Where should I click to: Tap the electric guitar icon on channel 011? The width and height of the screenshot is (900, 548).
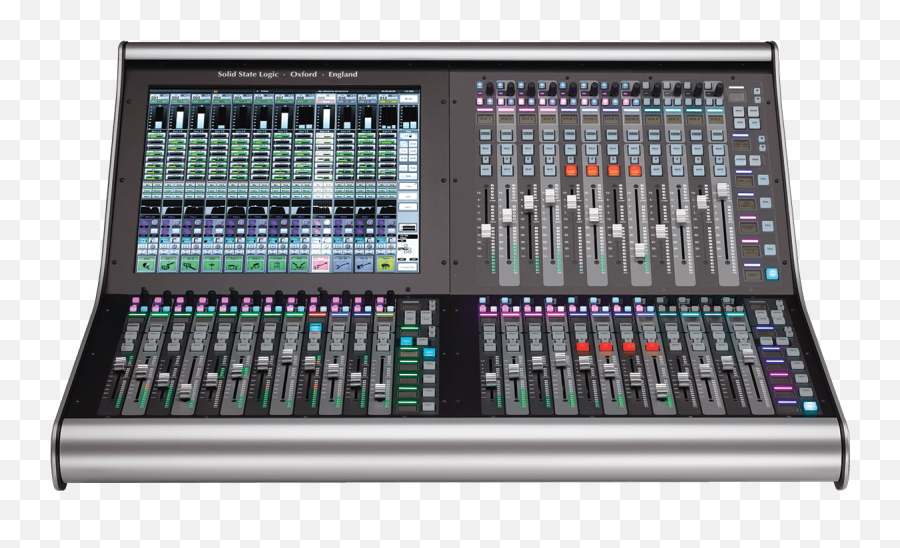(x=364, y=264)
